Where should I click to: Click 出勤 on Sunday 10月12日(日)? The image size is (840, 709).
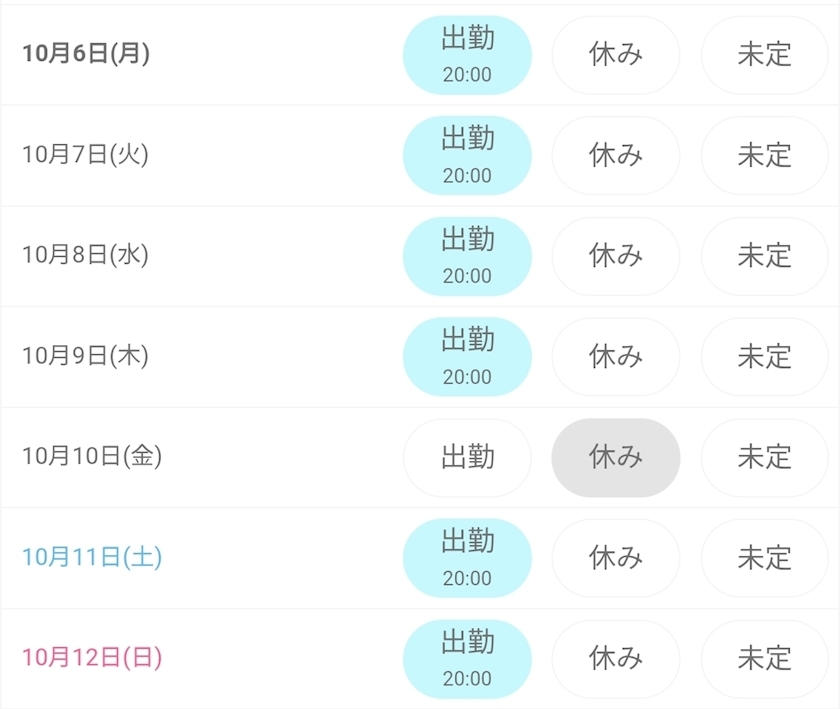467,659
